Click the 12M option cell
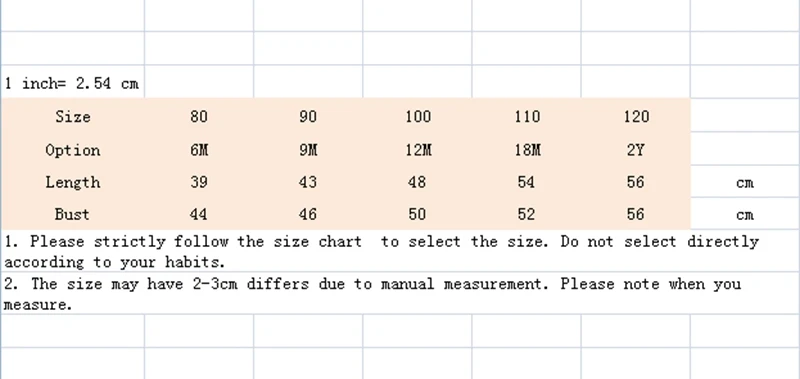 418,150
